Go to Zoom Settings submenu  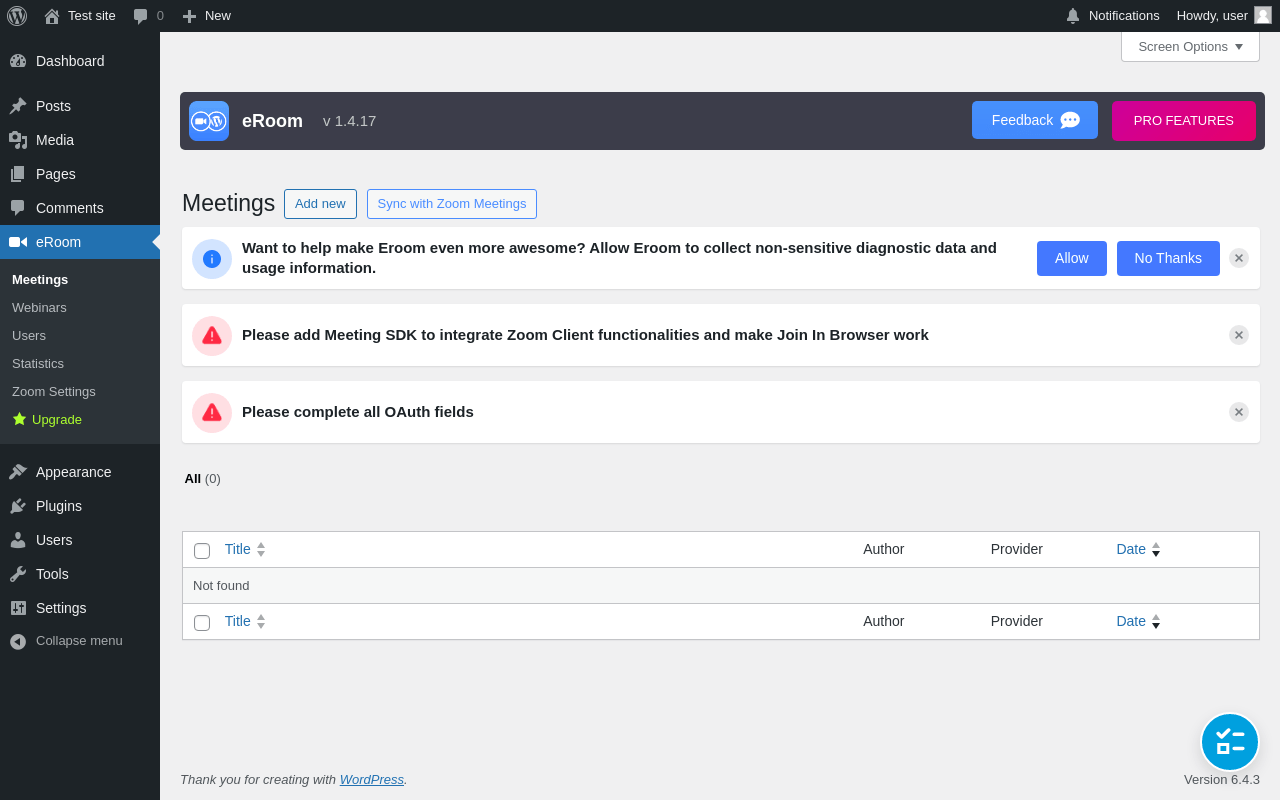coord(54,391)
